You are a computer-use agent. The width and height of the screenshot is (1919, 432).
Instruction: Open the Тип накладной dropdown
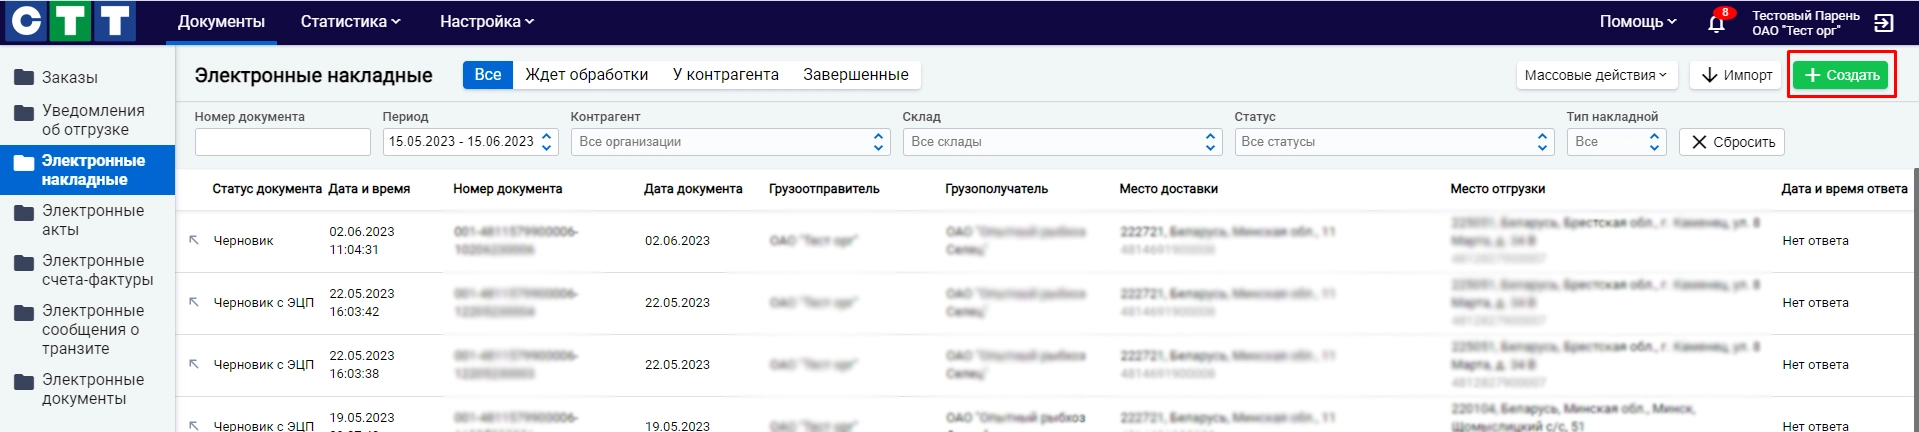click(x=1616, y=142)
